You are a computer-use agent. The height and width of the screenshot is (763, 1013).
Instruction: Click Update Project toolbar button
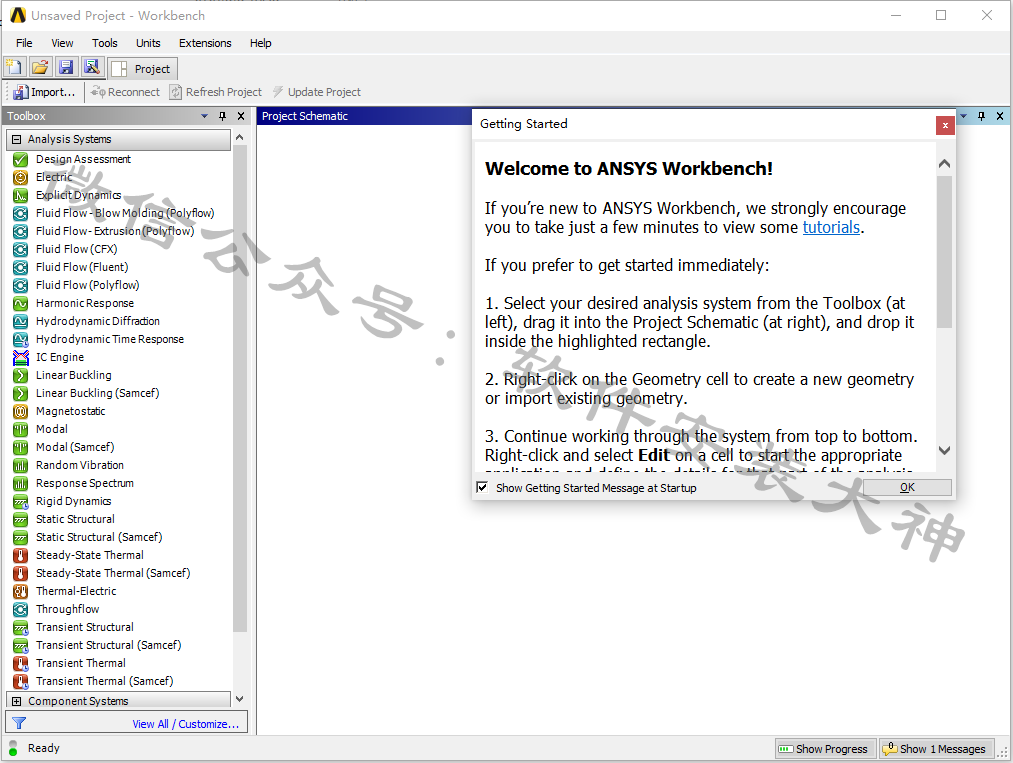tap(317, 92)
